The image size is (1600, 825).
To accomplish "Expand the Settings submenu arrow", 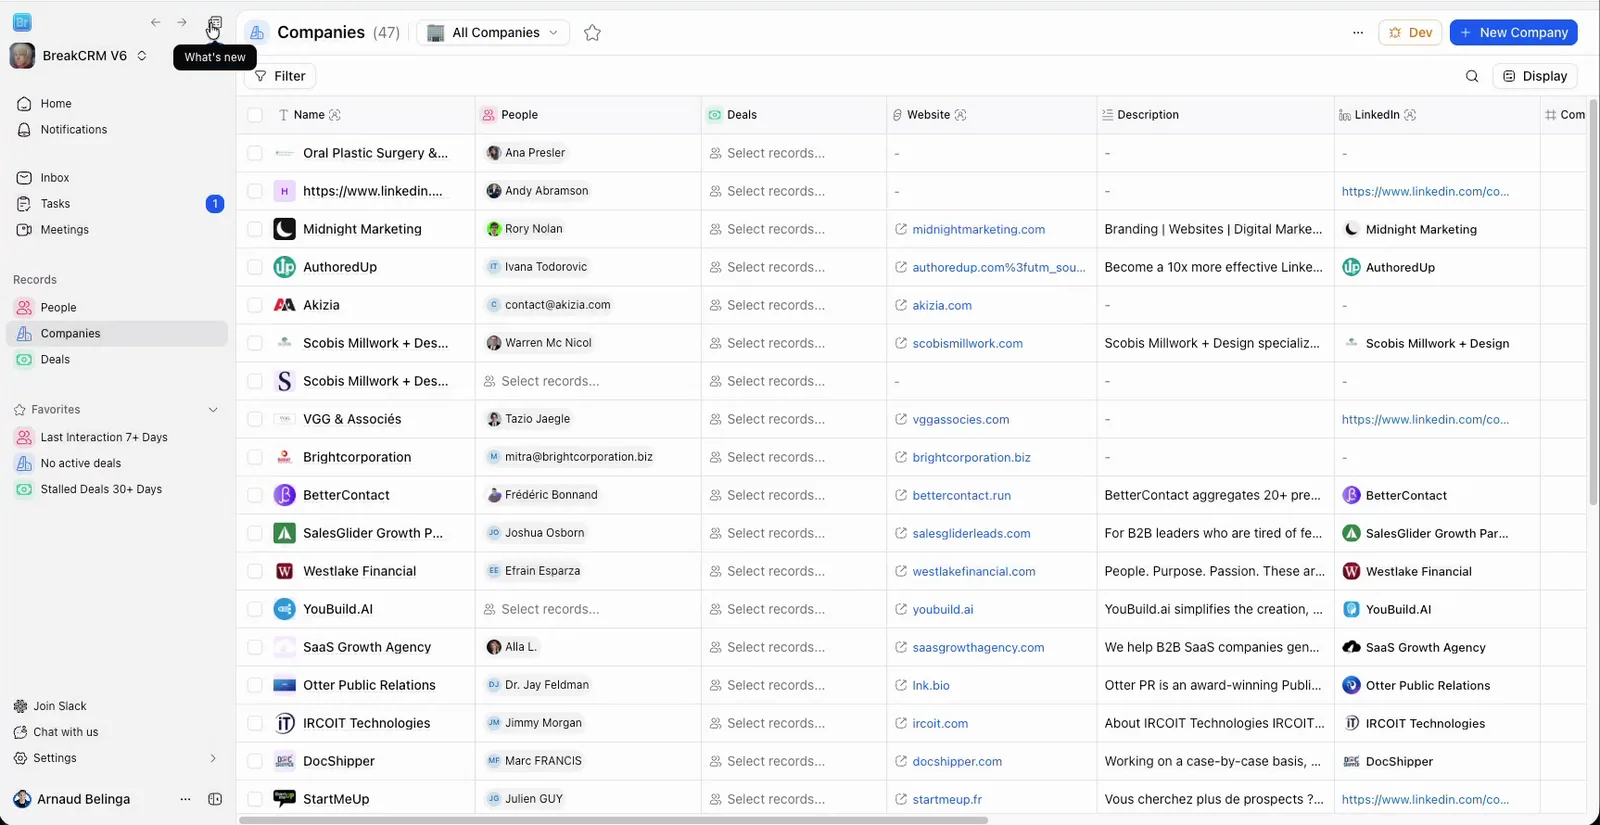I will coord(213,758).
